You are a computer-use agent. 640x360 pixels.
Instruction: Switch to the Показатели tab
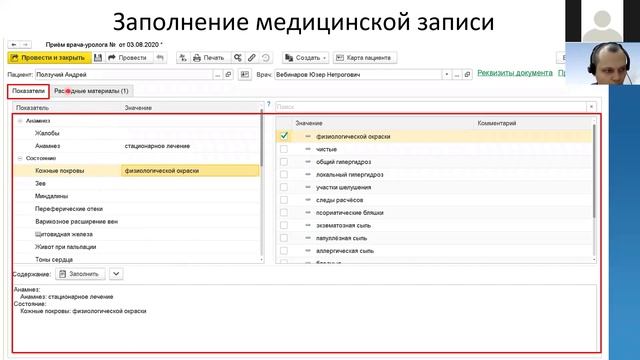(28, 91)
